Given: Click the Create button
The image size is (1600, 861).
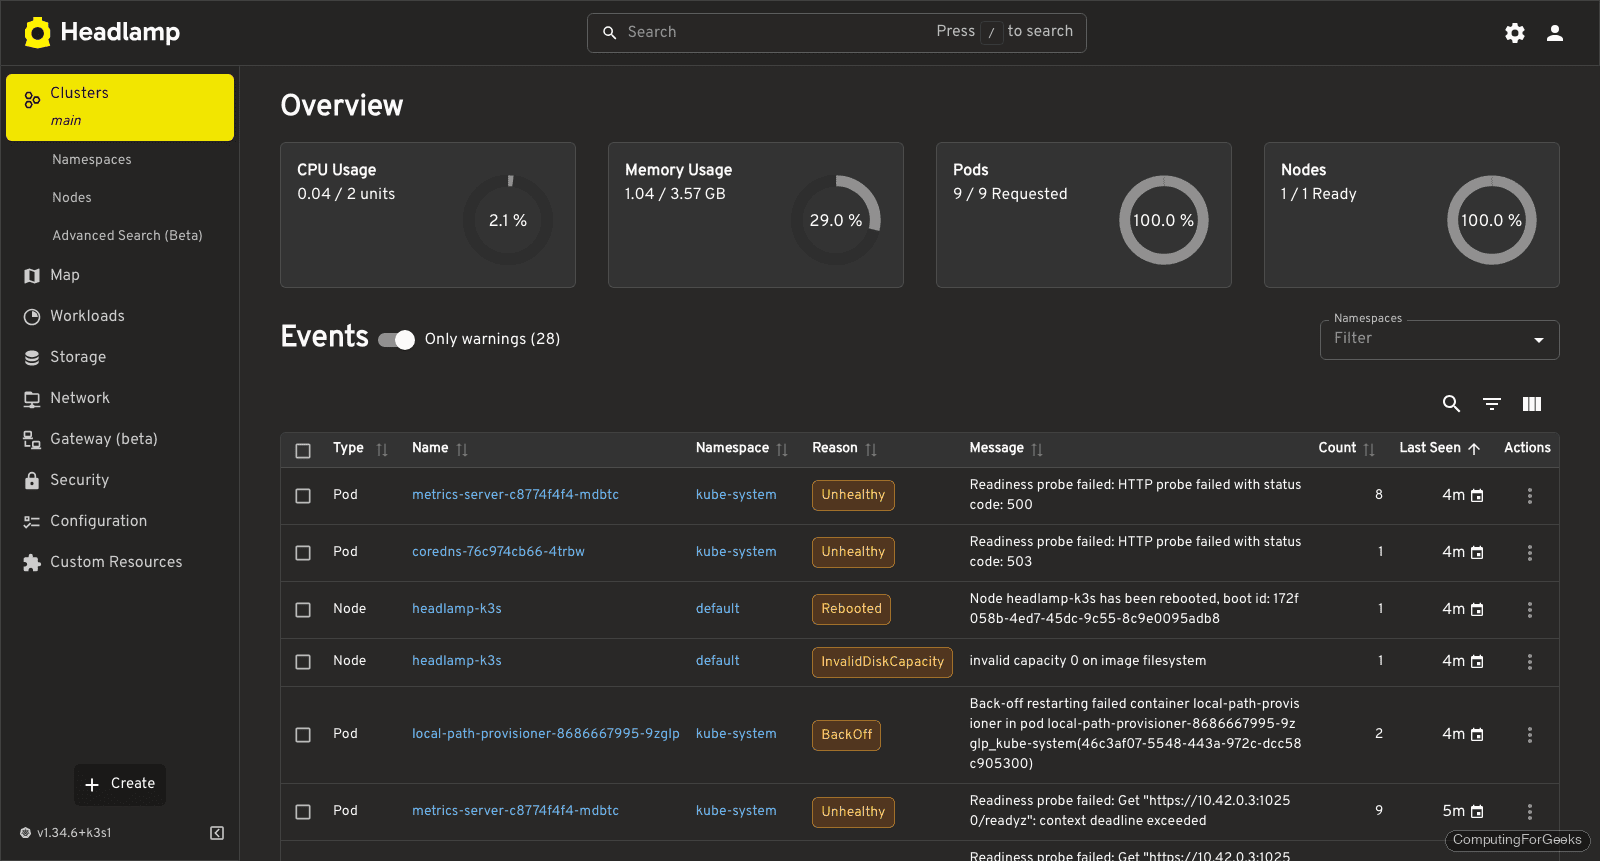Looking at the screenshot, I should pos(120,784).
